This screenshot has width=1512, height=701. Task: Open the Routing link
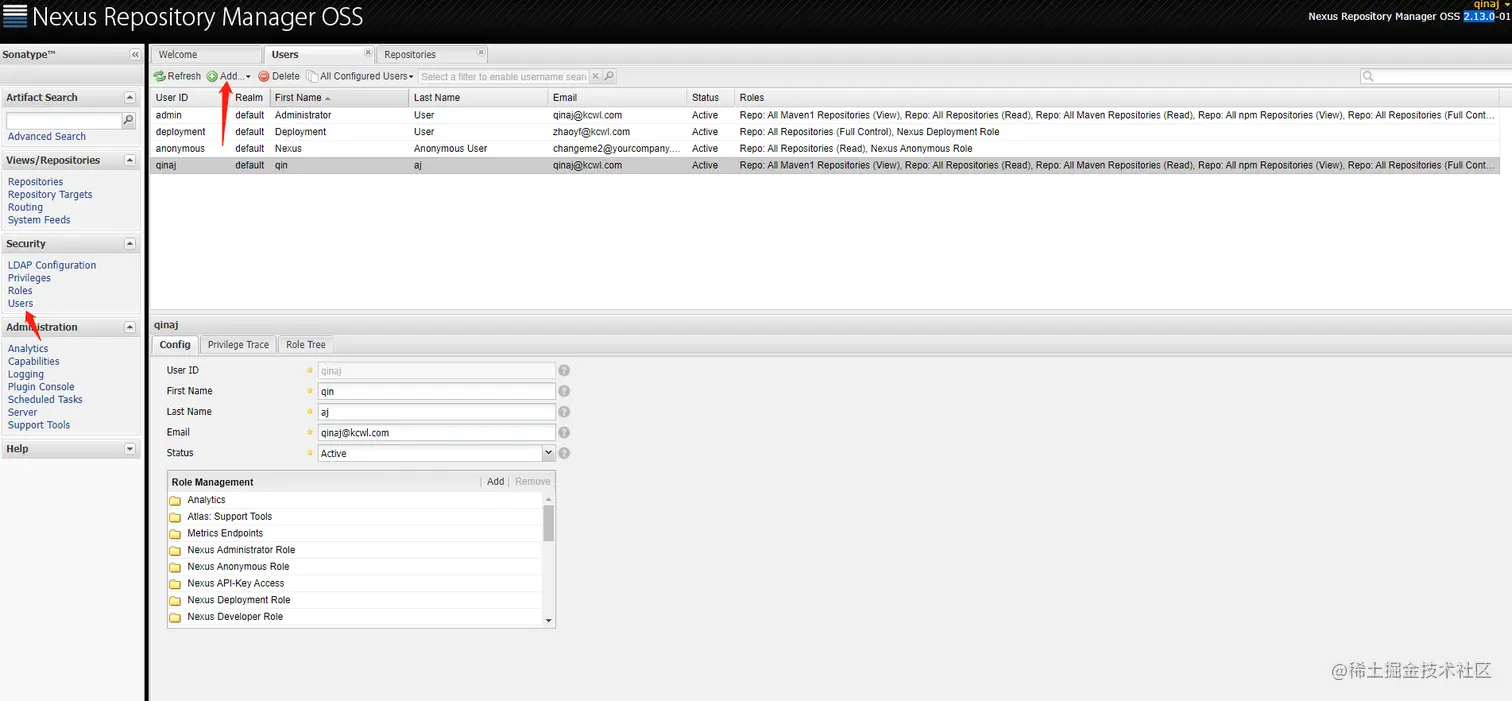(25, 207)
